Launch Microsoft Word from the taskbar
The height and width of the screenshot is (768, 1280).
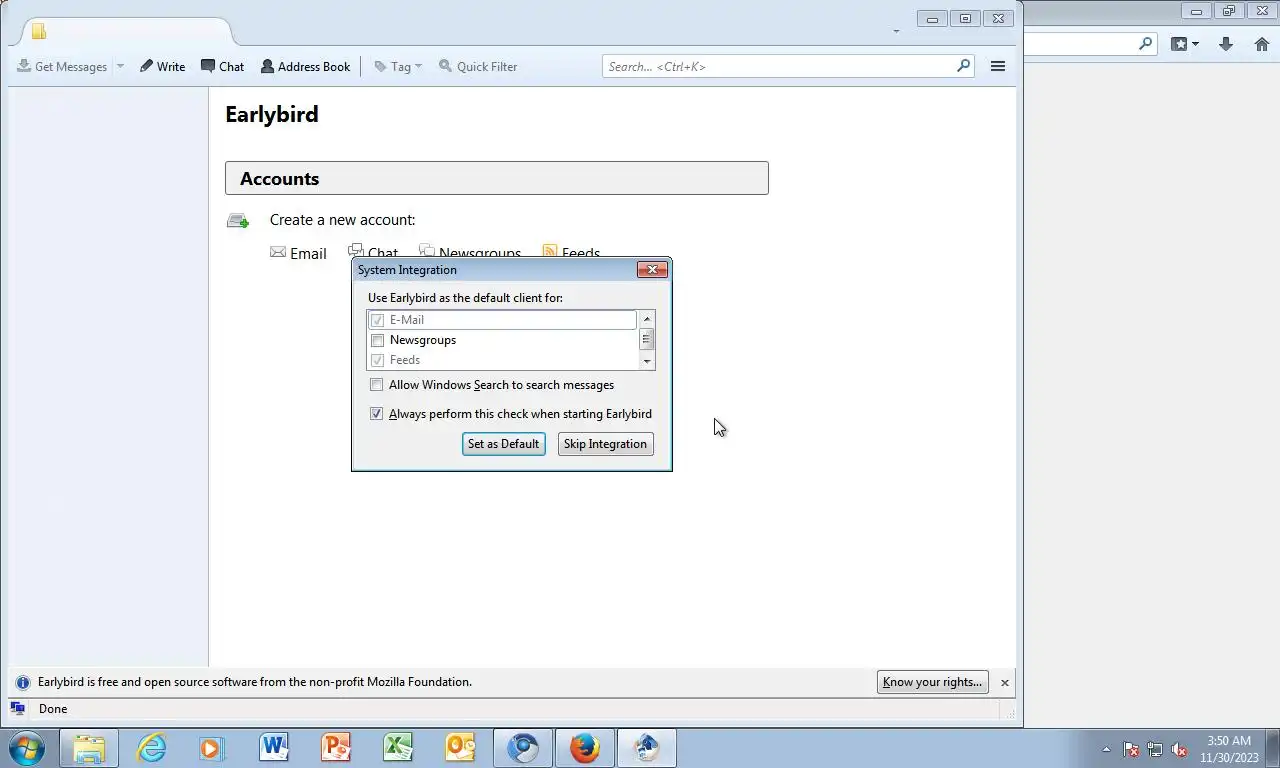pyautogui.click(x=274, y=748)
